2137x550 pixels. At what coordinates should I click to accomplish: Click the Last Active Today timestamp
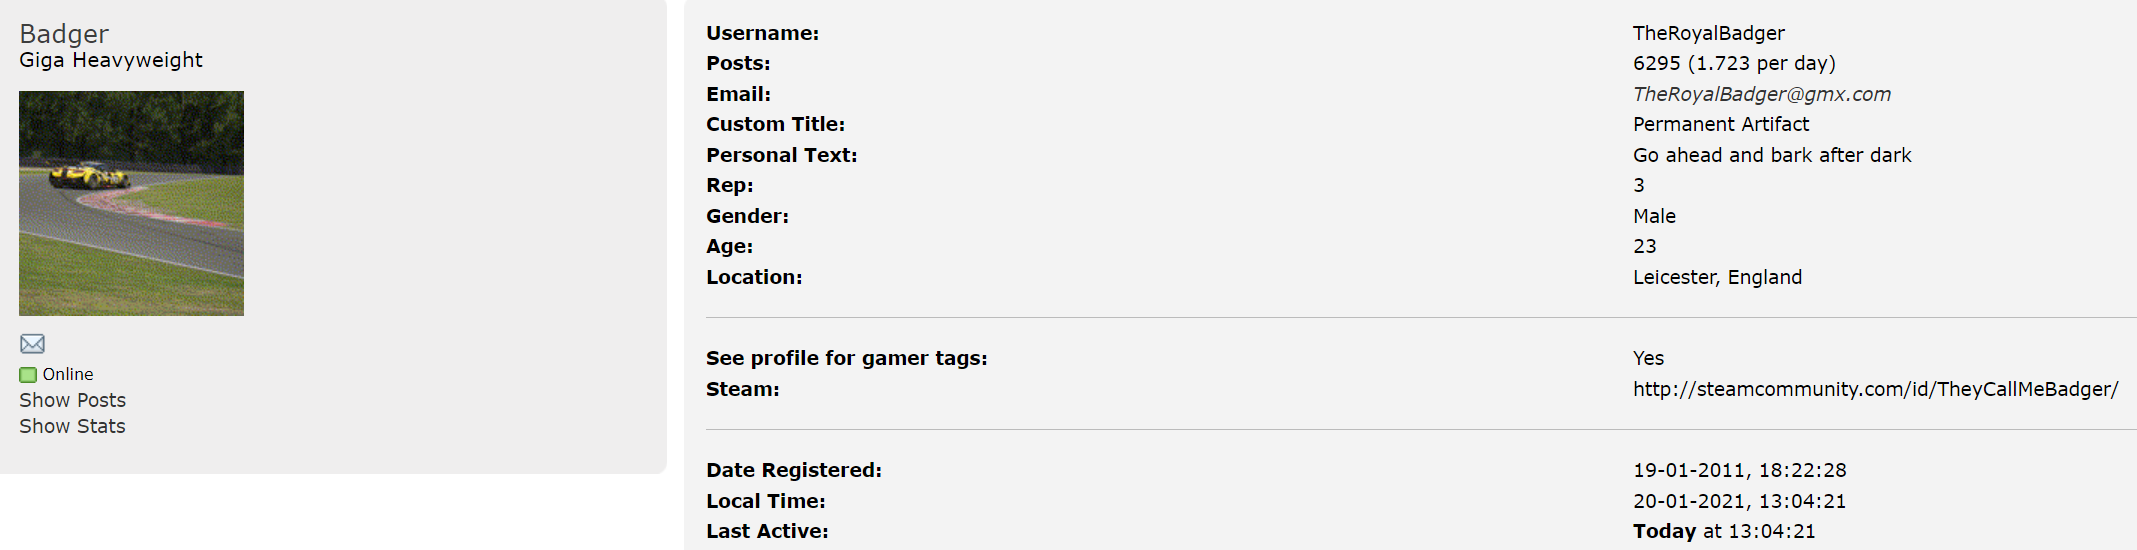tap(1723, 531)
